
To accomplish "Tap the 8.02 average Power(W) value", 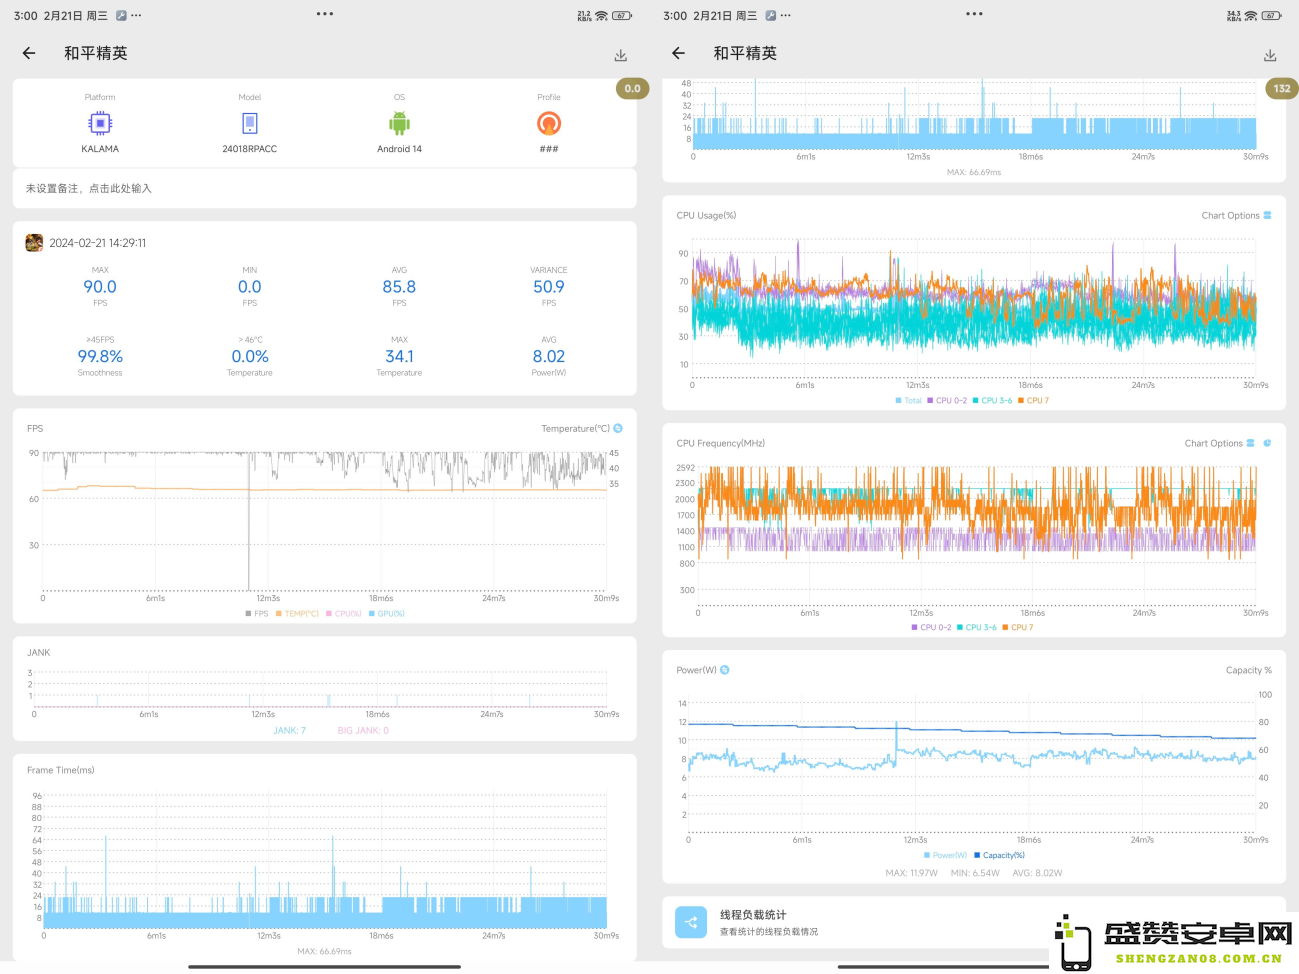I will click(549, 357).
